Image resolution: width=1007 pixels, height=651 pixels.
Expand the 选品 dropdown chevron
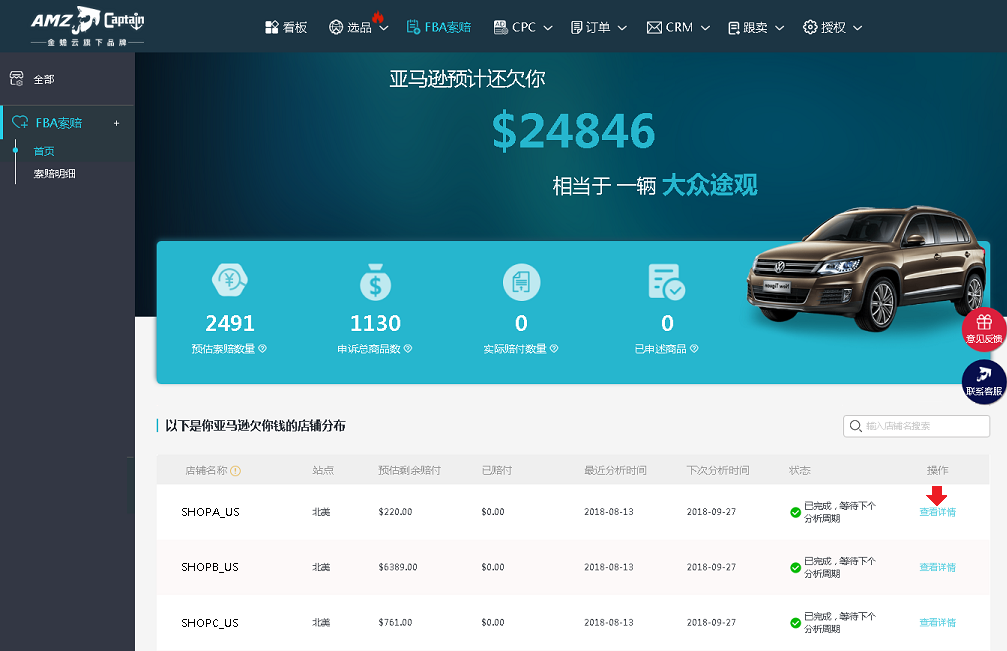[x=384, y=28]
